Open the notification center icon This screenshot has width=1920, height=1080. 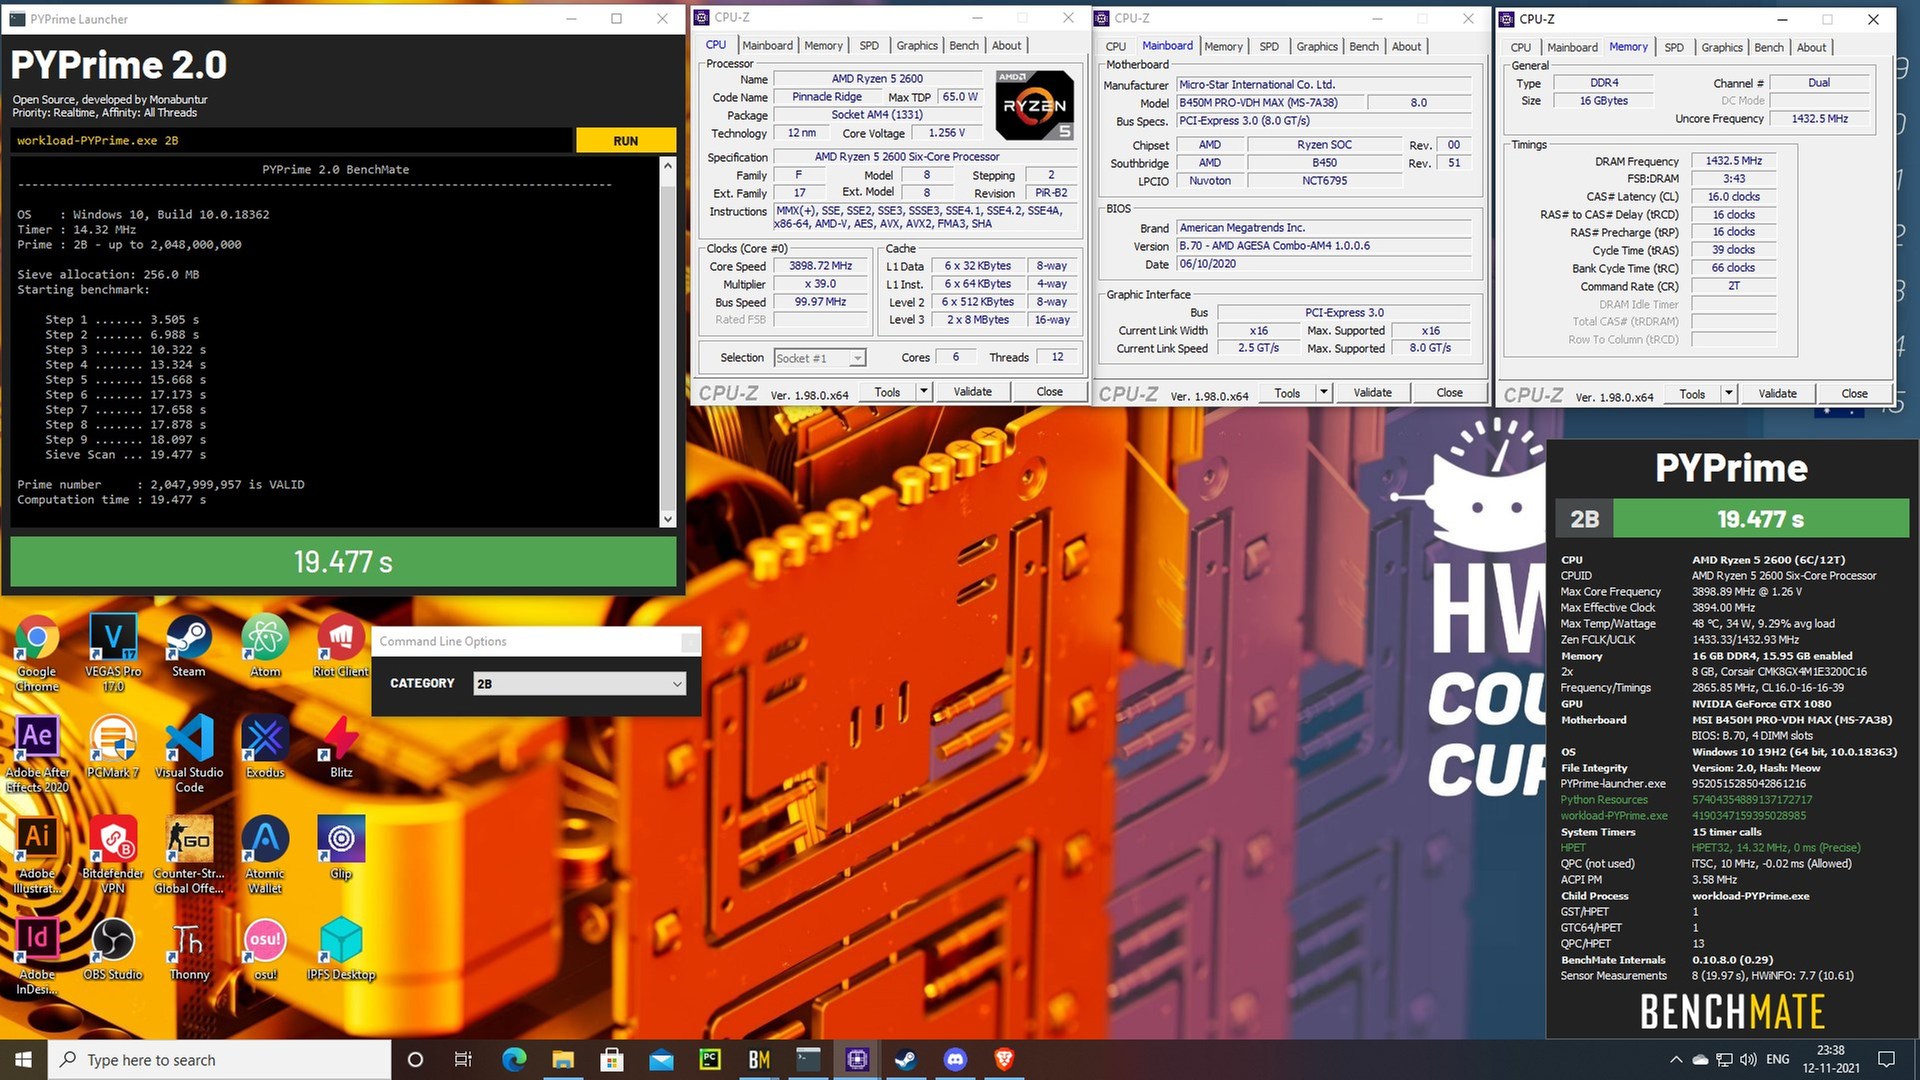pos(1886,1059)
